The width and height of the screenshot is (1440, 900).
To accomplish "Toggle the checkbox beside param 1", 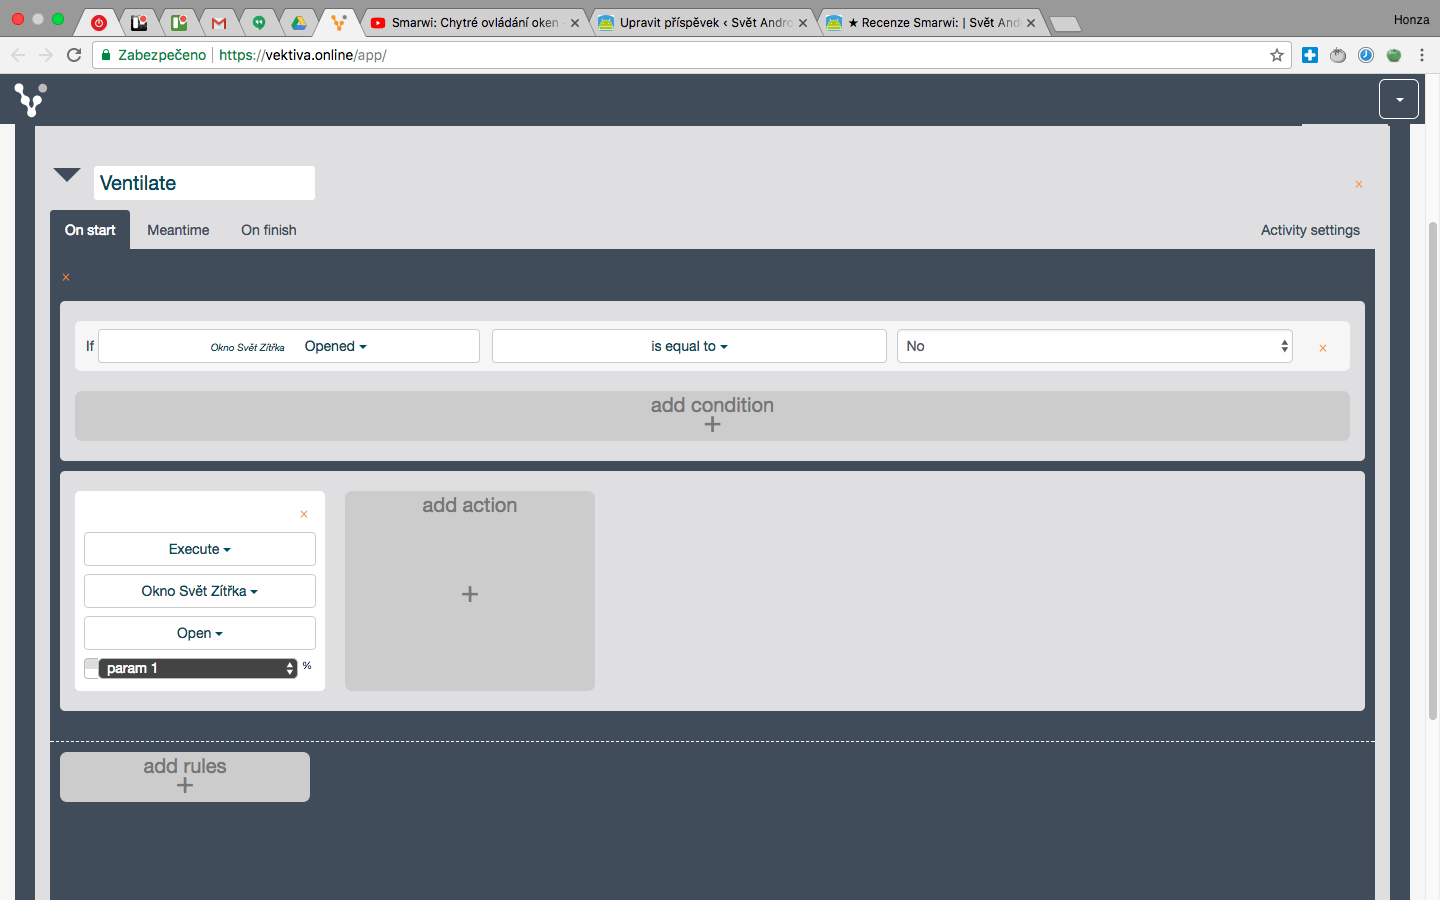I will [x=91, y=668].
